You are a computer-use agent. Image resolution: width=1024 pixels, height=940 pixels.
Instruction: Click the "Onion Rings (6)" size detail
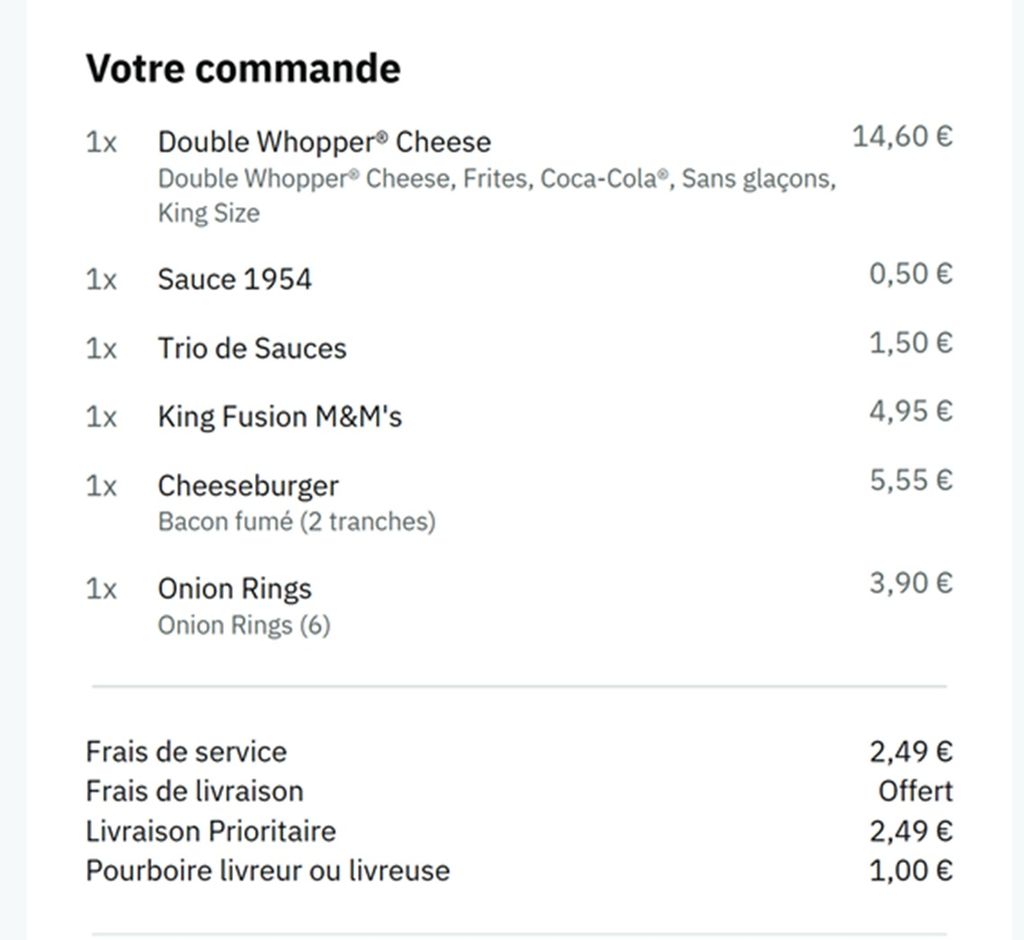244,626
